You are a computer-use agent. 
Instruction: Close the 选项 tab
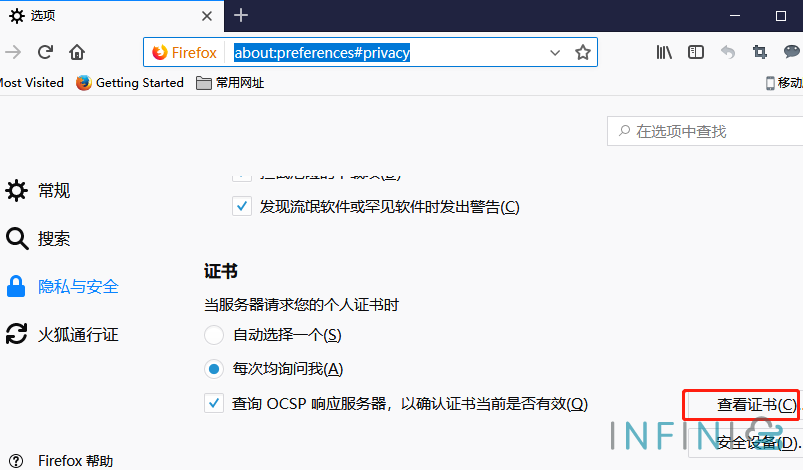tap(207, 16)
